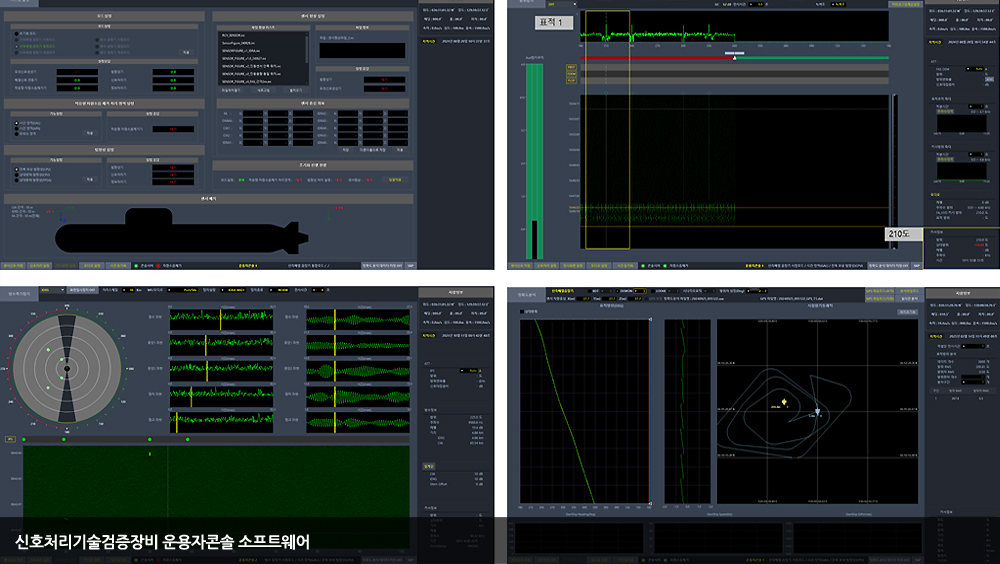This screenshot has width=1000, height=564.
Task: Toggle the top yellow-outlined button beside gray tracks
Action: 571,67
